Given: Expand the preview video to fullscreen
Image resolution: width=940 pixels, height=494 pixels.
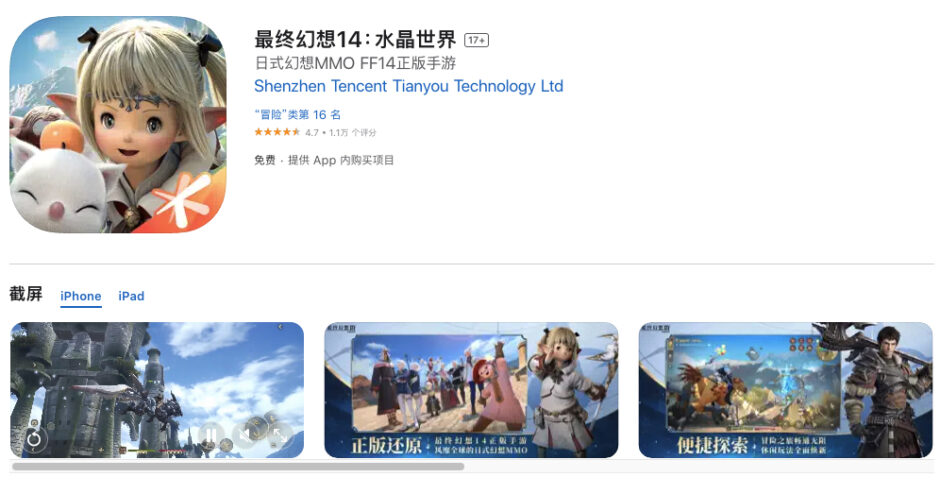Looking at the screenshot, I should pos(280,434).
